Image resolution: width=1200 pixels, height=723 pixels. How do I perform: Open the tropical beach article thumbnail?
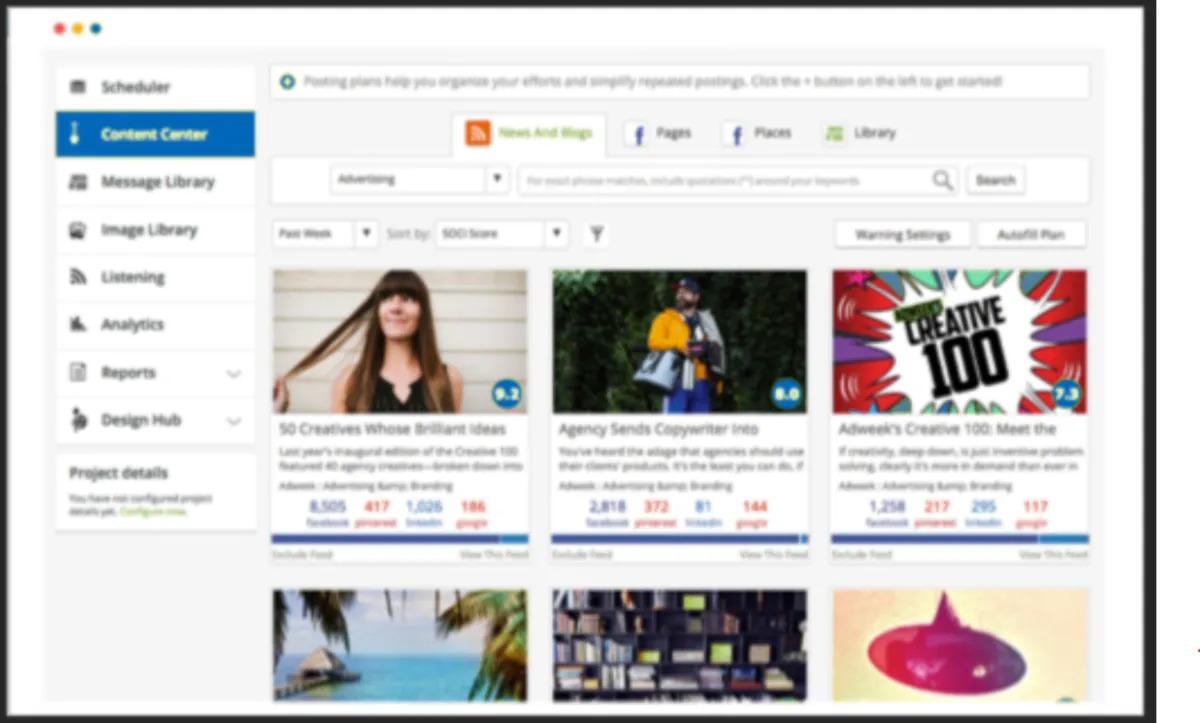(400, 645)
